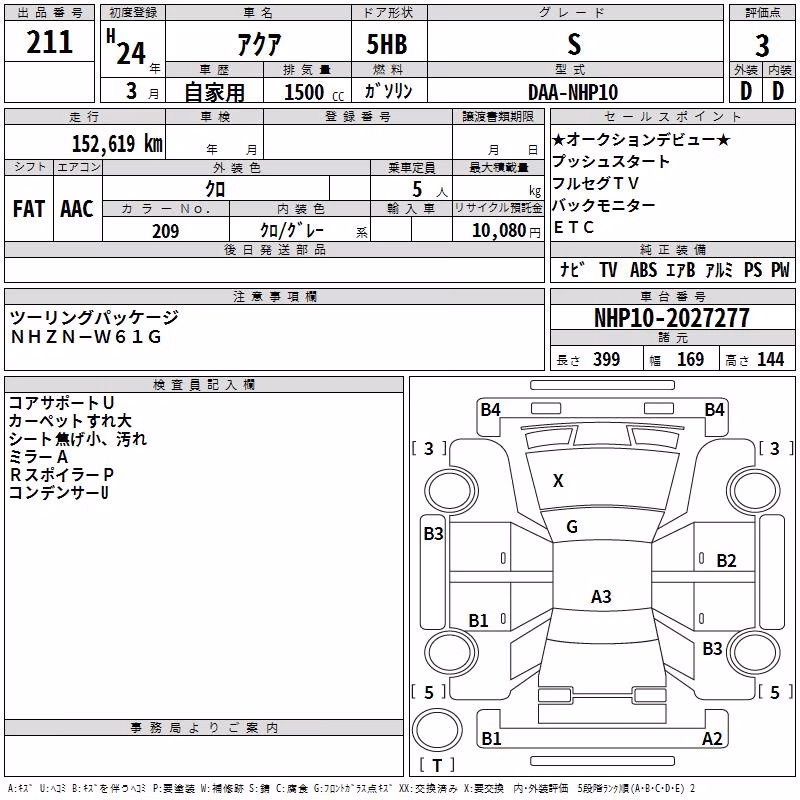
Task: Click the header "検査員記入欄"
Action: pyautogui.click(x=204, y=385)
